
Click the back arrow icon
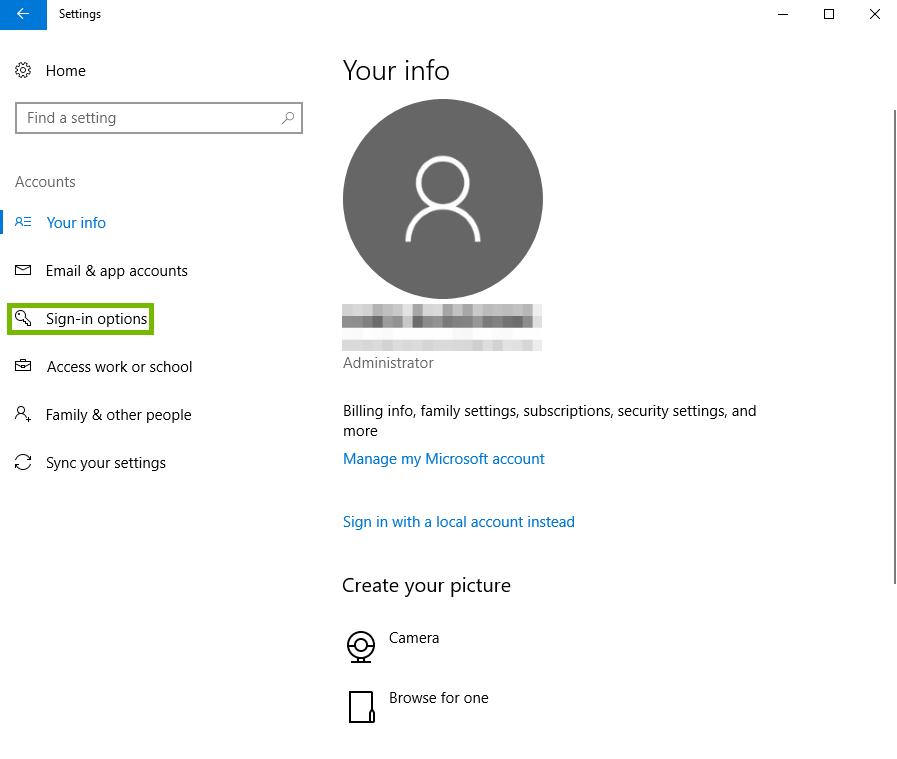[22, 14]
